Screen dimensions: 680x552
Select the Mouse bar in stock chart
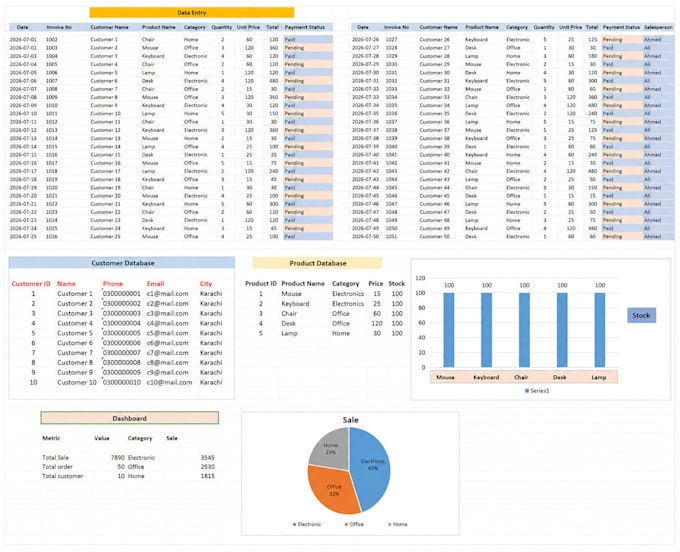click(449, 330)
